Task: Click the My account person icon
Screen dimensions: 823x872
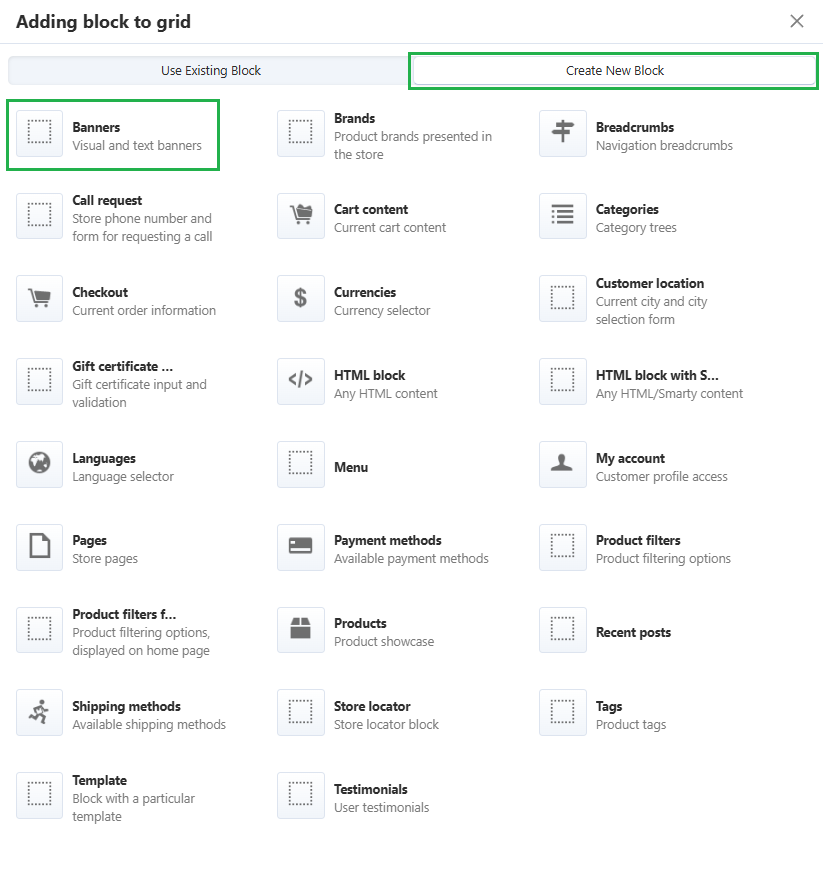Action: click(563, 464)
